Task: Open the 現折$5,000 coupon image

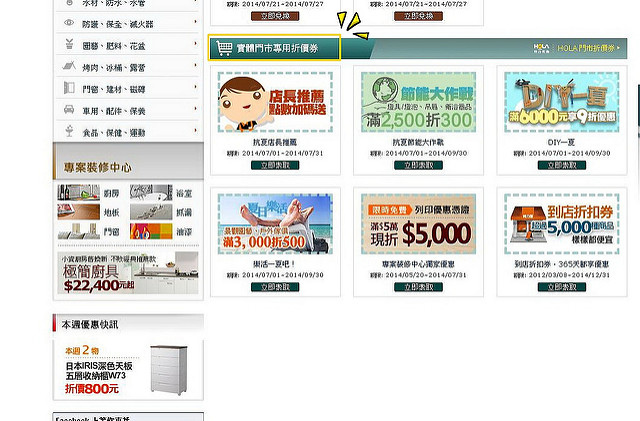Action: [x=418, y=224]
